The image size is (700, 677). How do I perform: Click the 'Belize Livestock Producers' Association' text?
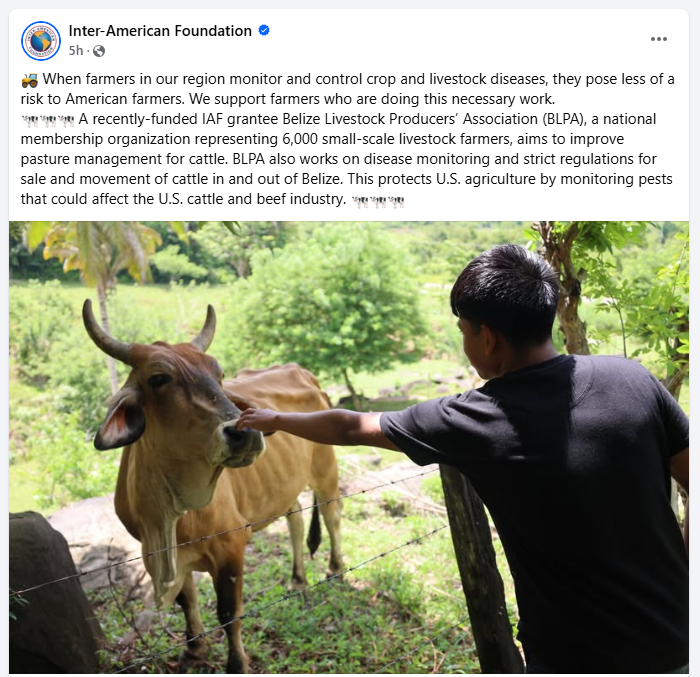(411, 119)
